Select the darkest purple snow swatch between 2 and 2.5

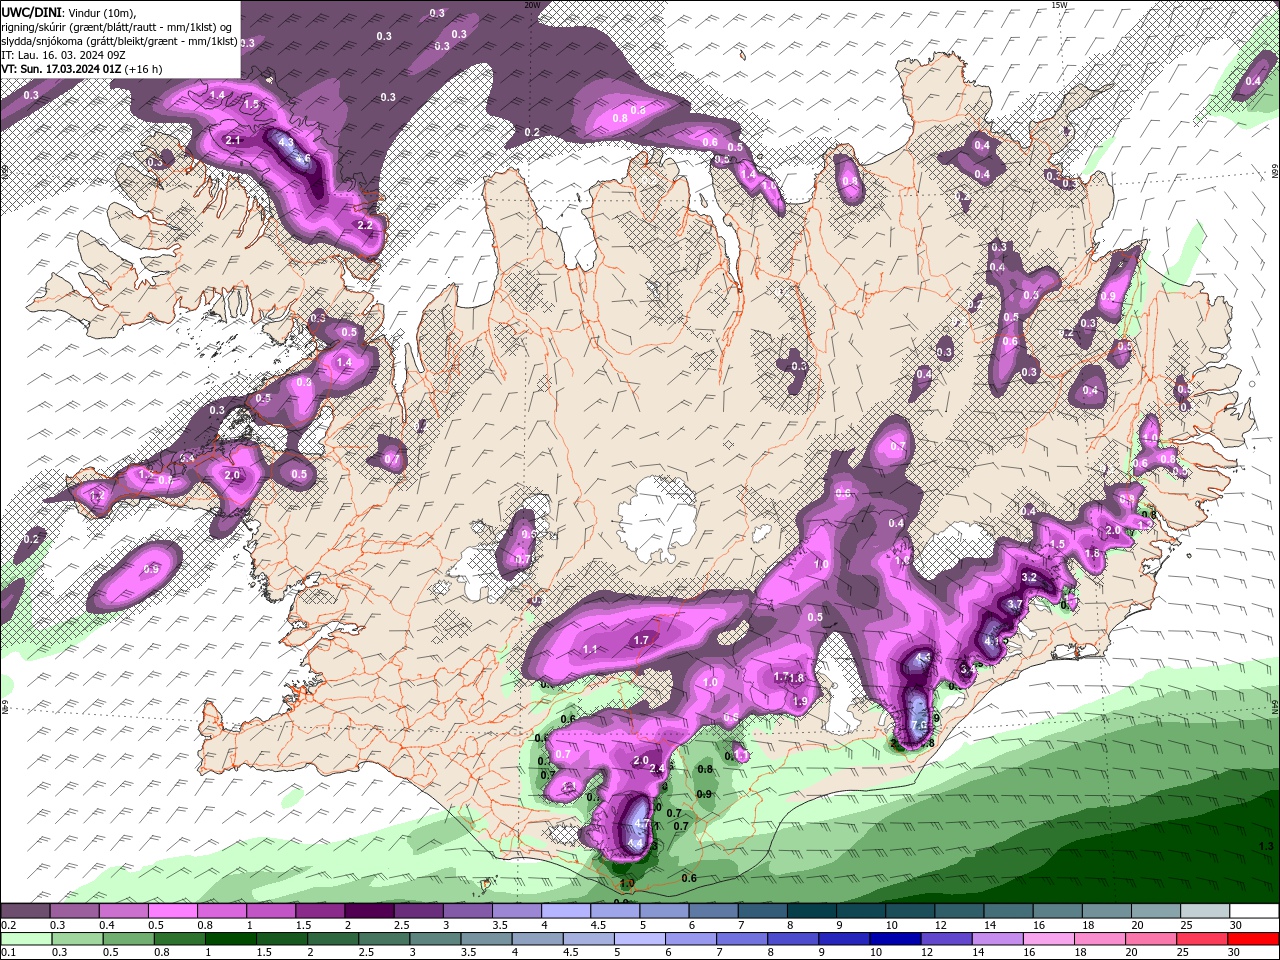pyautogui.click(x=367, y=911)
